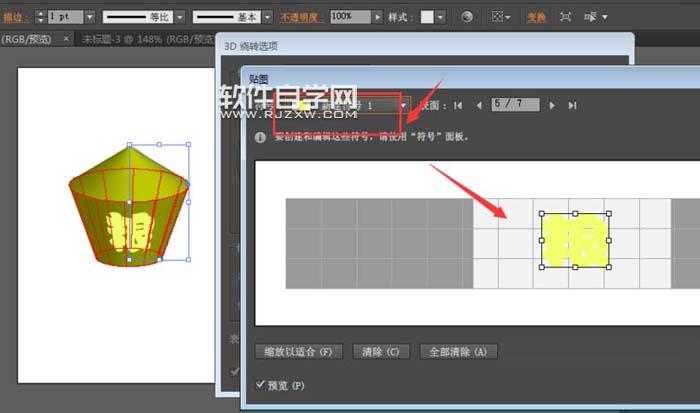Image resolution: width=700 pixels, height=413 pixels.
Task: Close the (RGB/预览) document tab
Action: tap(66, 39)
